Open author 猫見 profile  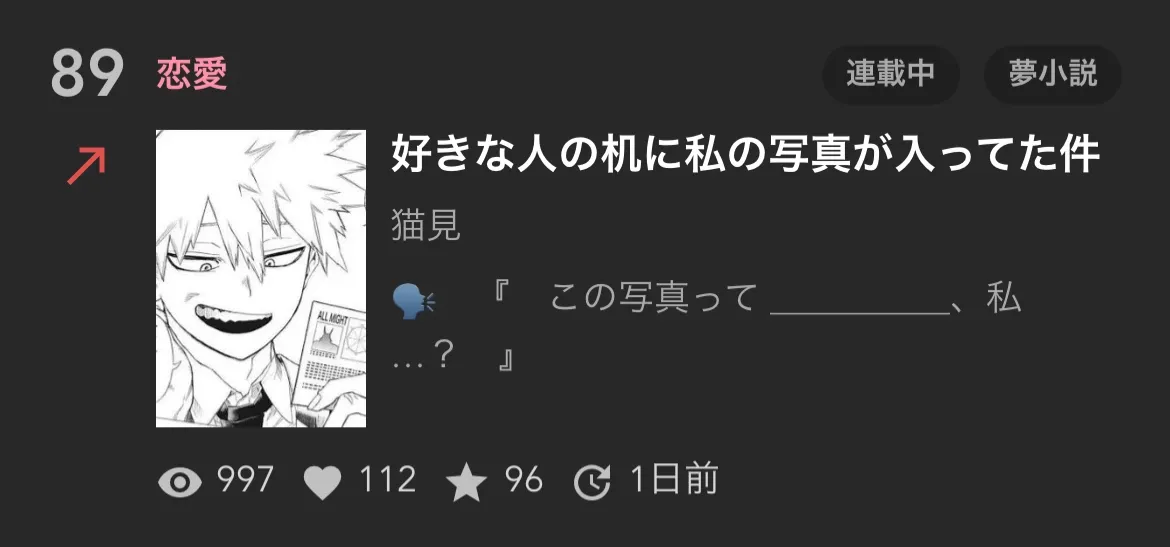[x=426, y=226]
